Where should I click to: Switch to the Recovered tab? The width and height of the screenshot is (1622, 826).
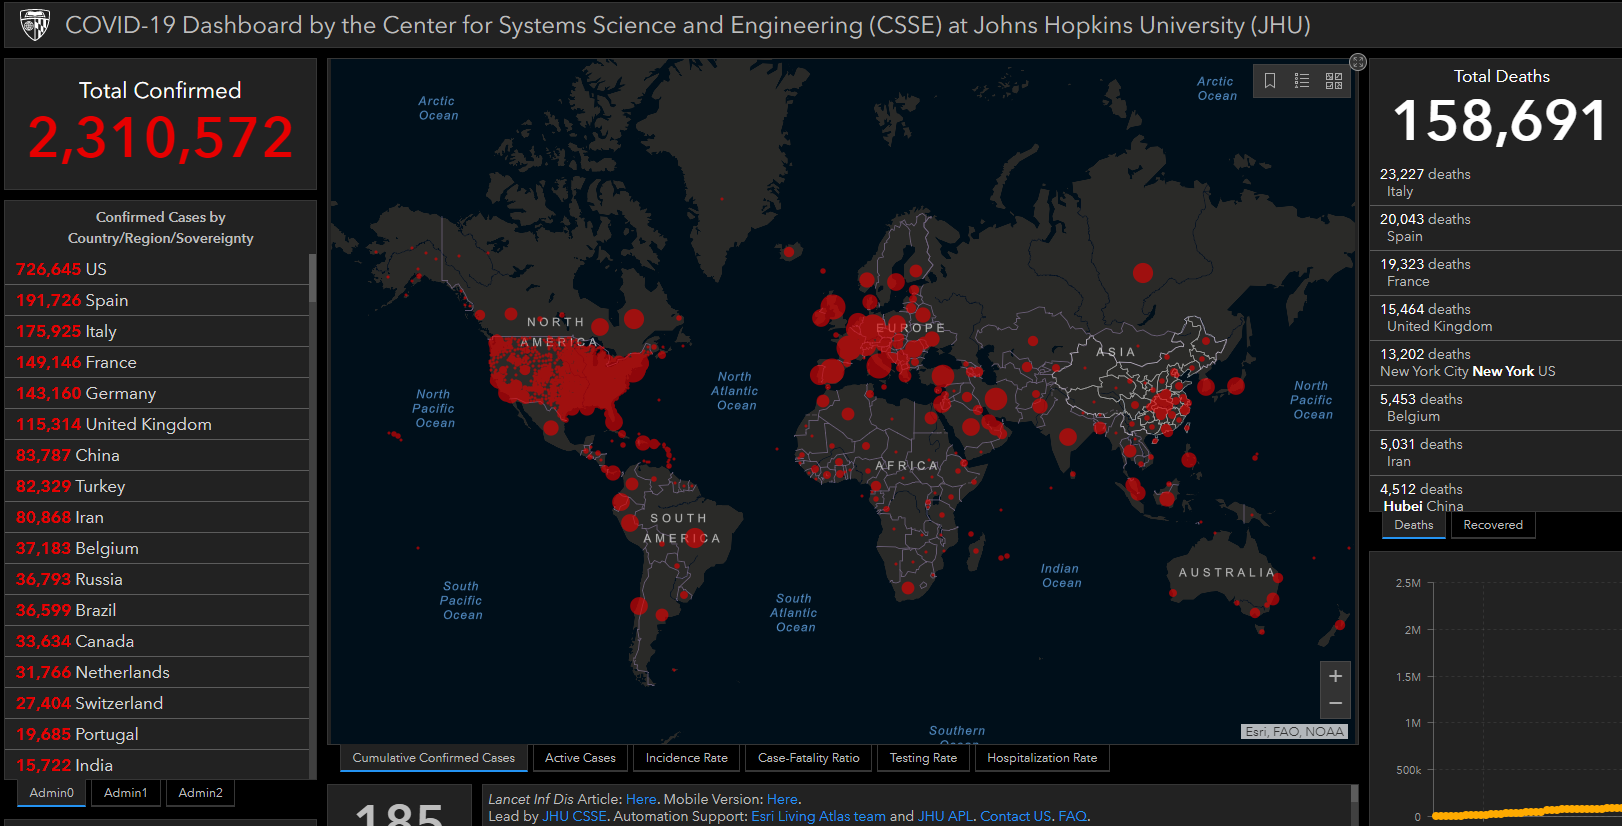tap(1493, 525)
